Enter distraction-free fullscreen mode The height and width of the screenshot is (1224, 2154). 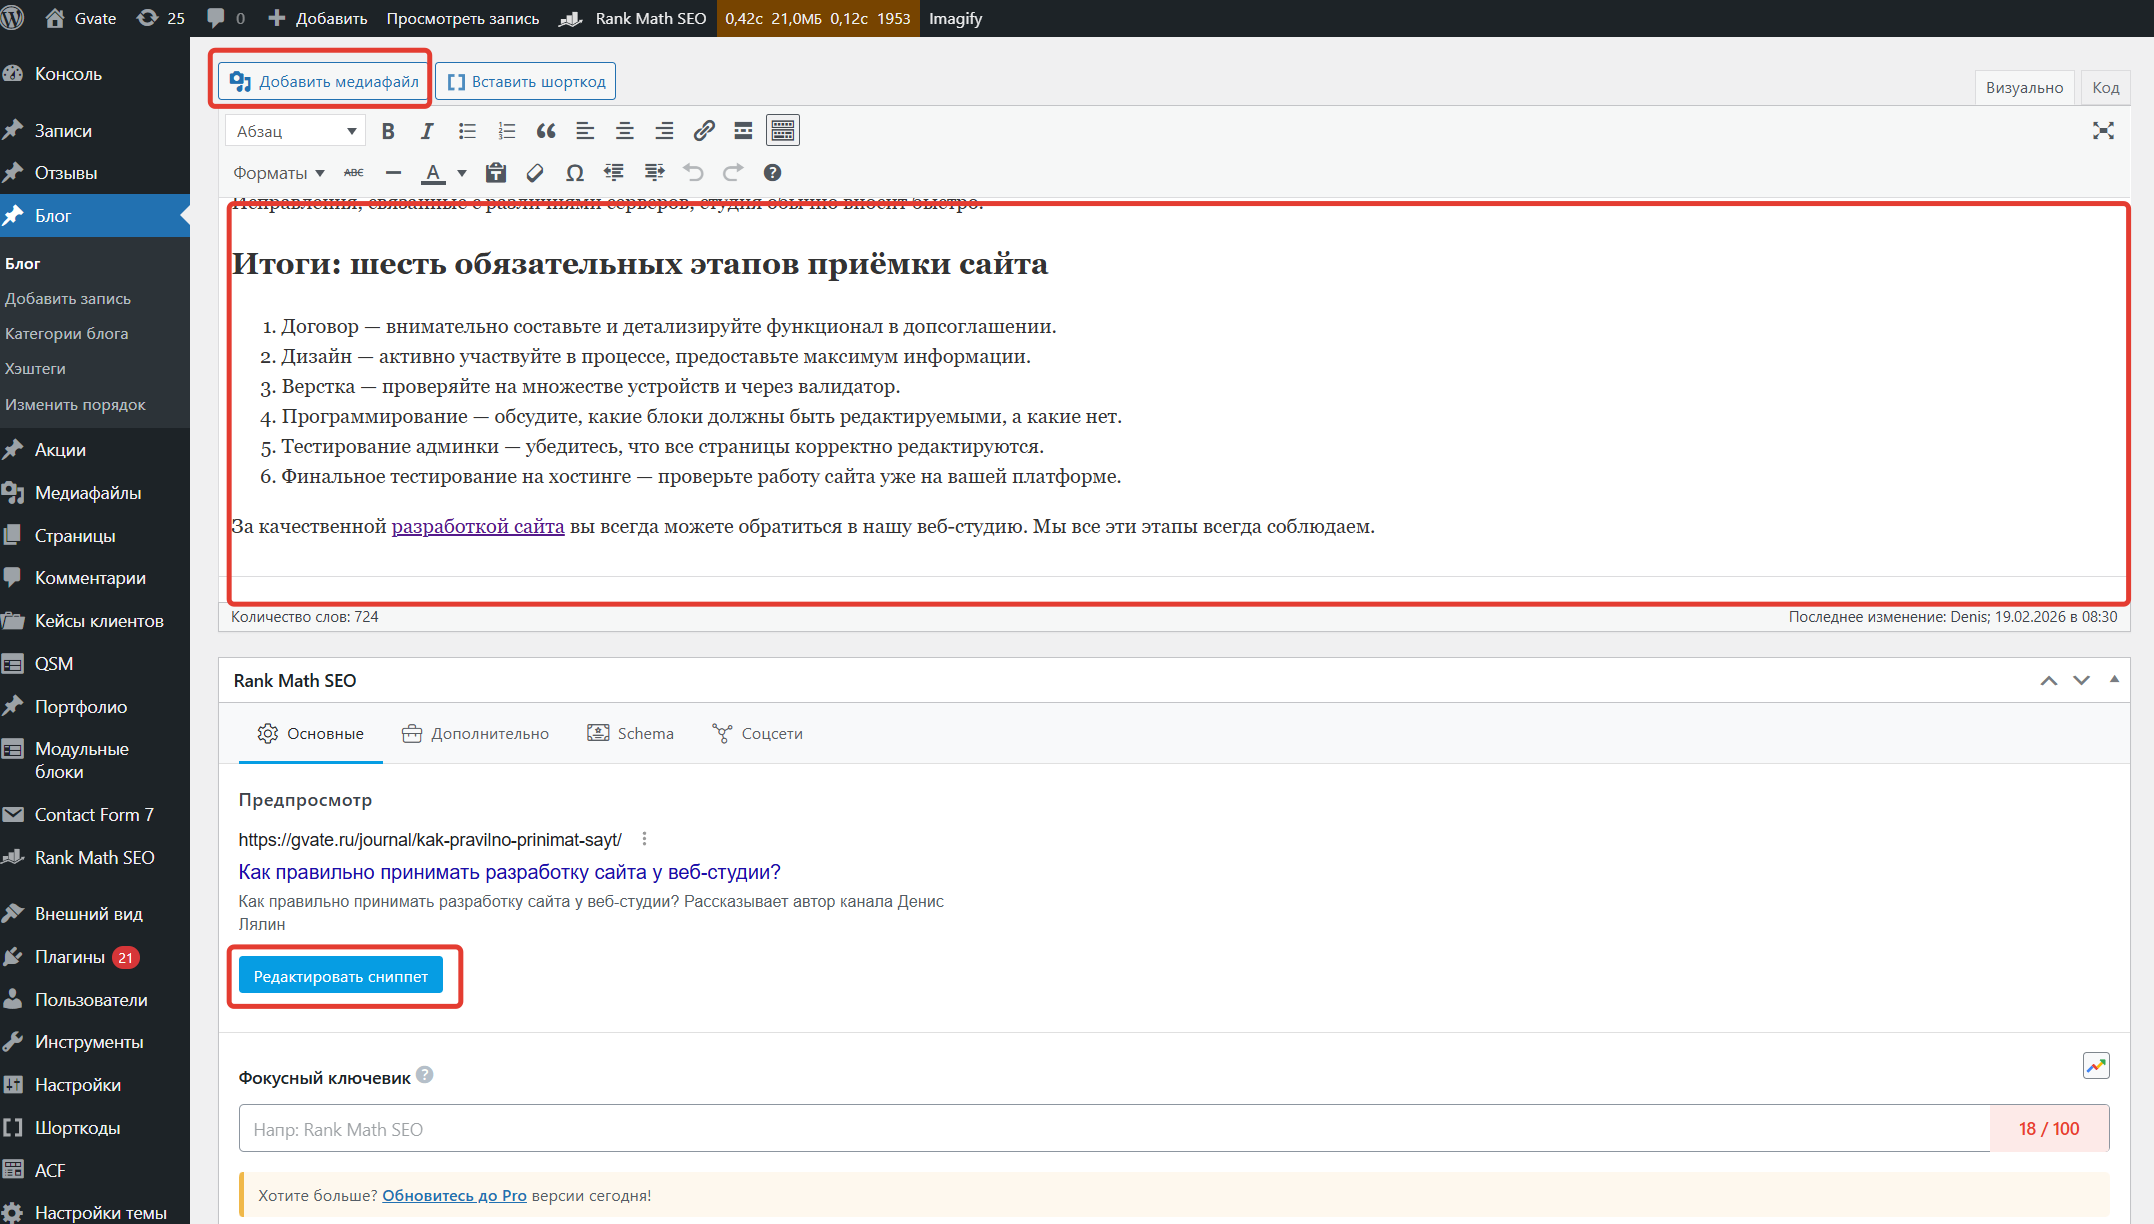point(2103,131)
